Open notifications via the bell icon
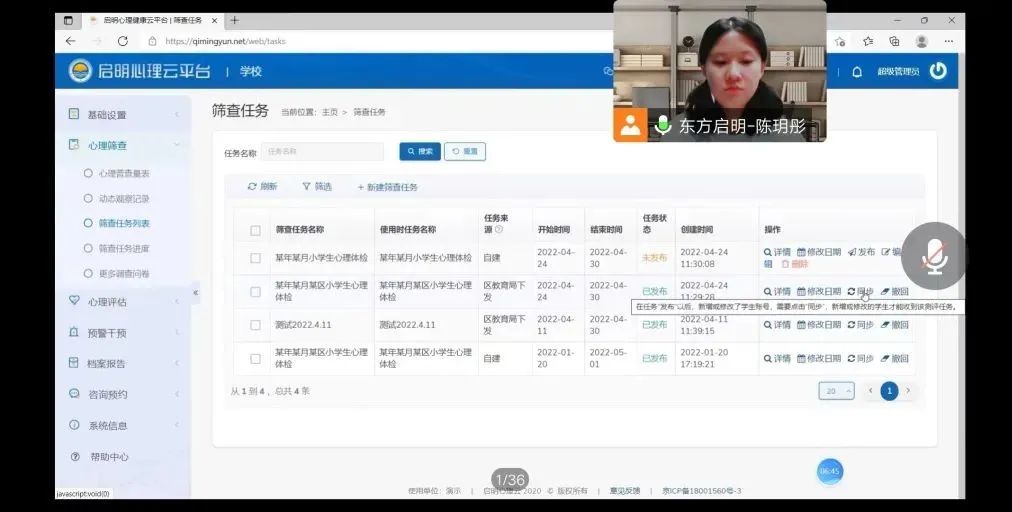Screen dimensions: 1012x512 [856, 72]
